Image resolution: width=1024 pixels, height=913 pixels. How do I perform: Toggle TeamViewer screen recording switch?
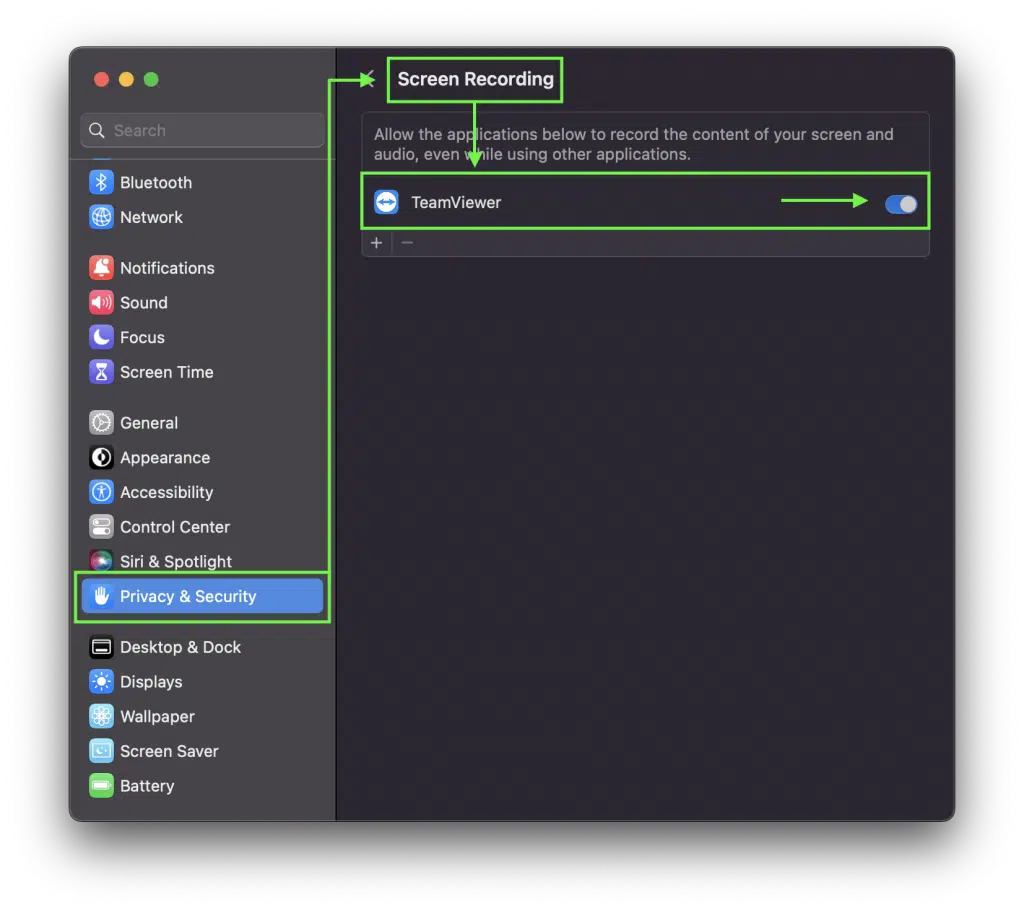(901, 204)
